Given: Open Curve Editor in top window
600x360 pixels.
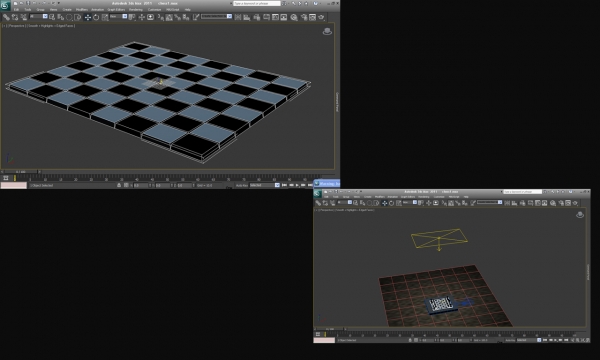Looking at the screenshot, I should 275,17.
